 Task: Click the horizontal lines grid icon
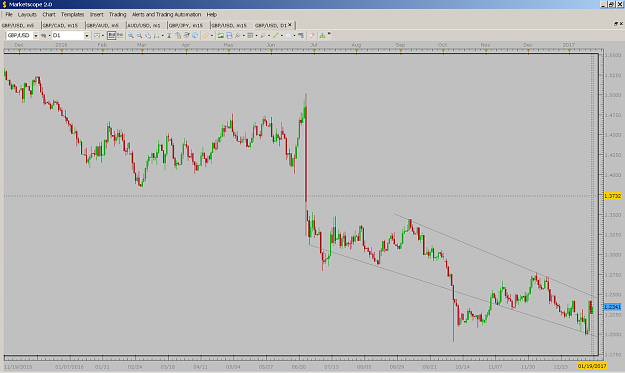coord(250,35)
